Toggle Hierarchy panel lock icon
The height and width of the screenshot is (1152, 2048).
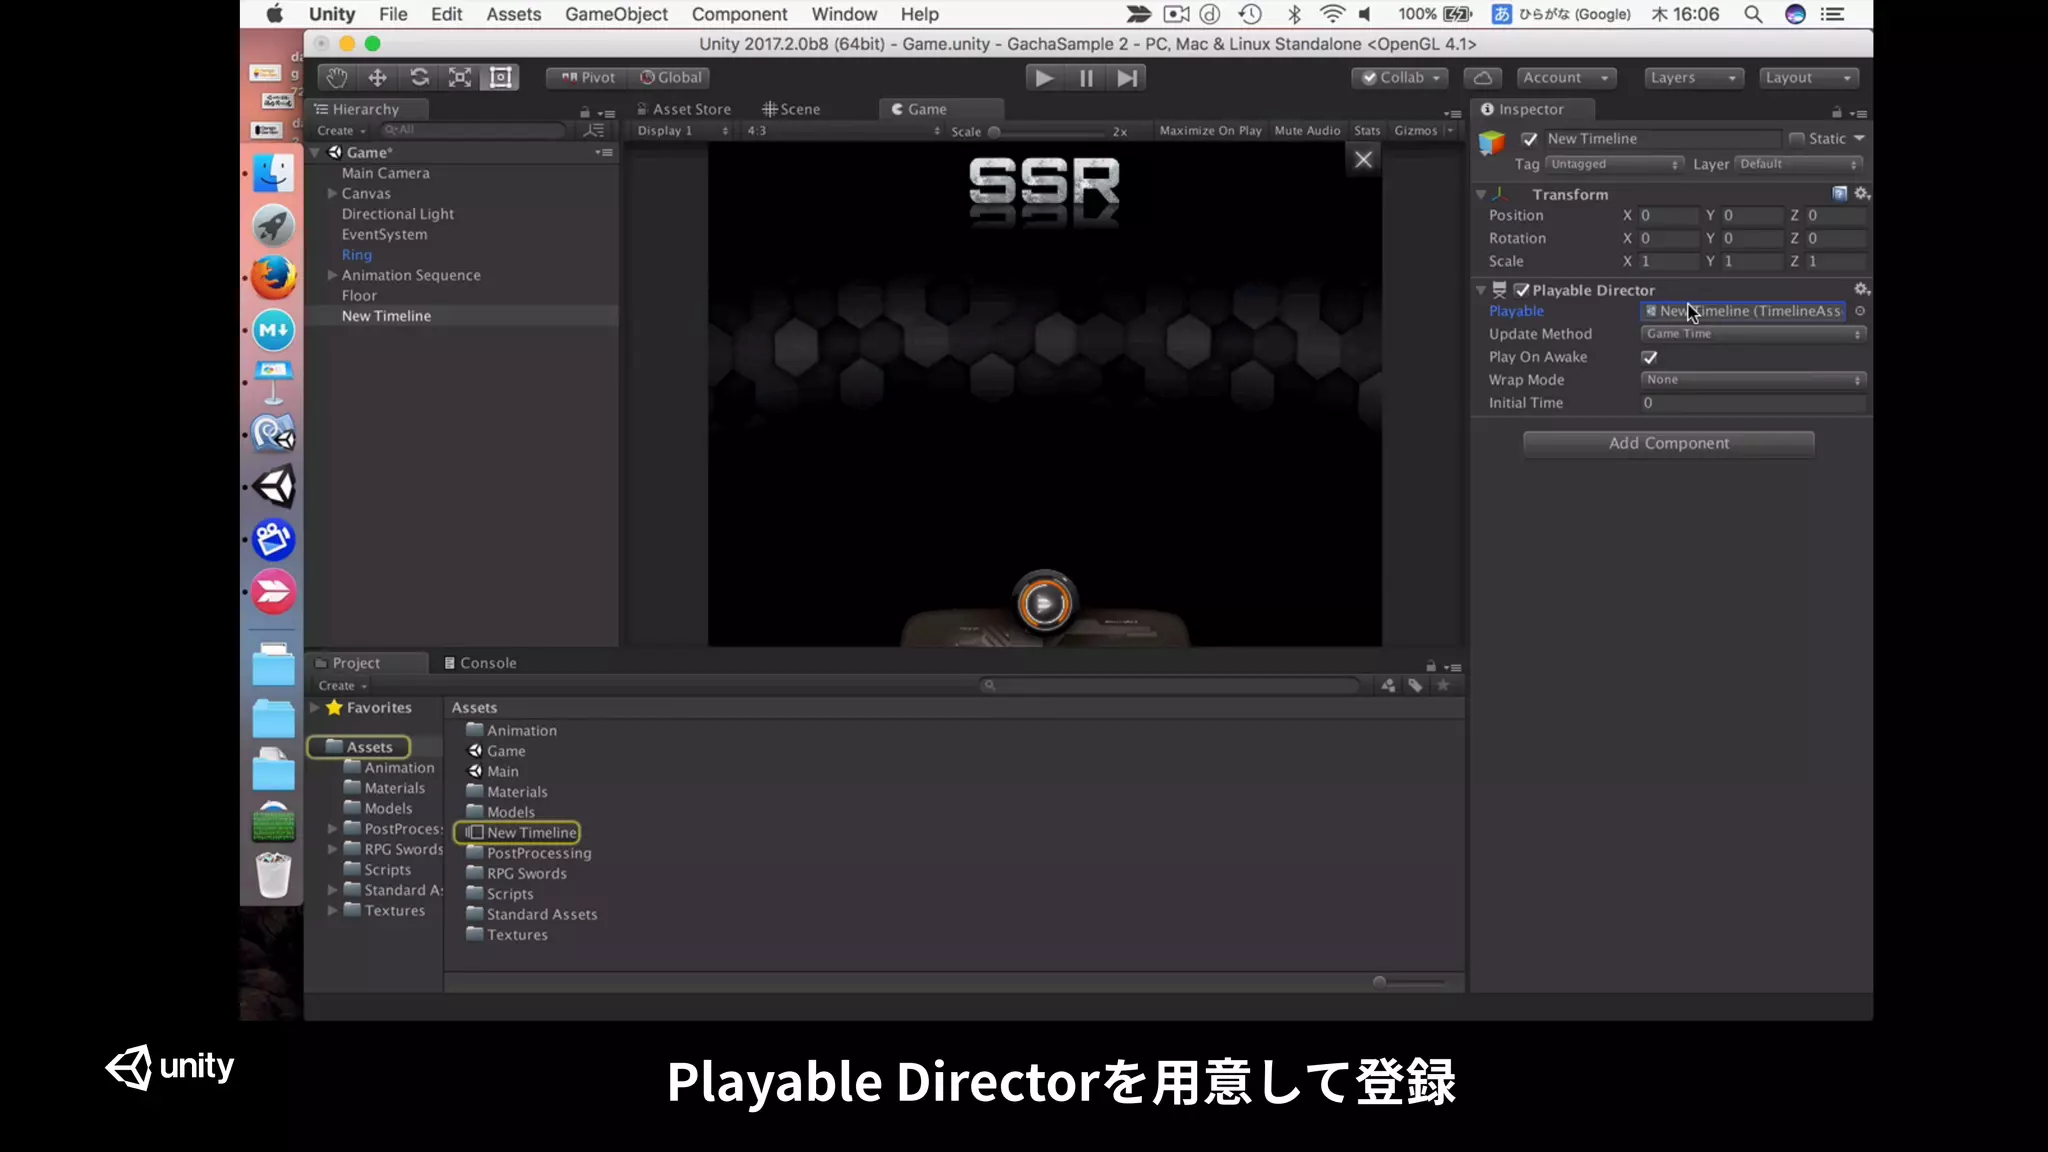click(x=585, y=112)
